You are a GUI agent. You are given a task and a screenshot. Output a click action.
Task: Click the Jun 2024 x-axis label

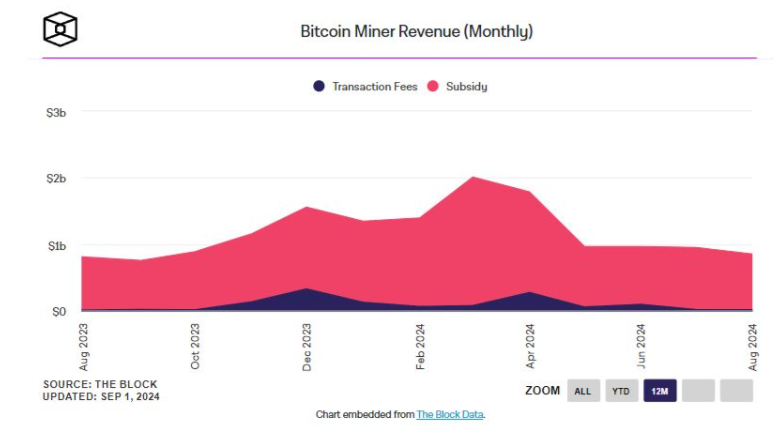tap(641, 345)
